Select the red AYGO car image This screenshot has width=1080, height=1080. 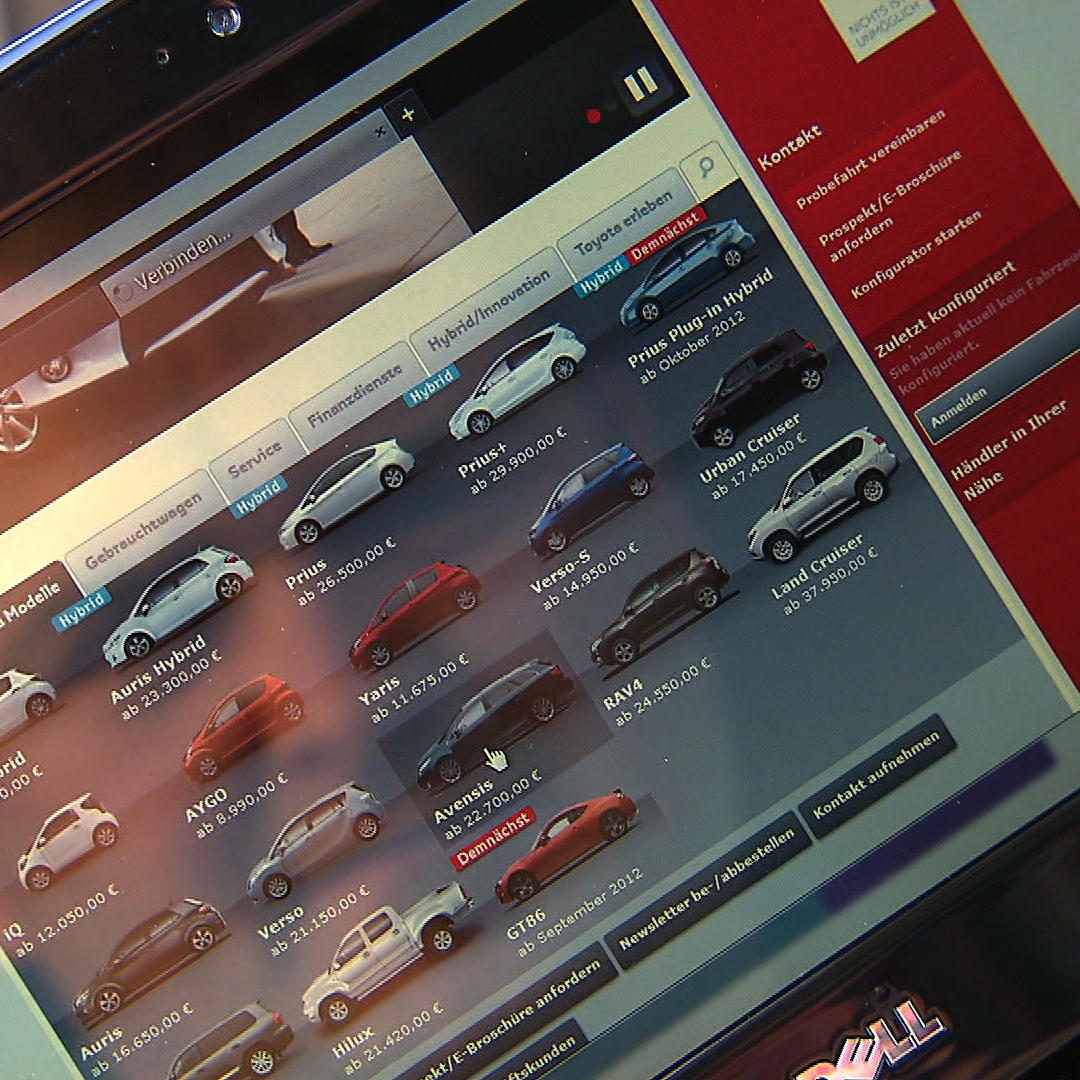[243, 726]
